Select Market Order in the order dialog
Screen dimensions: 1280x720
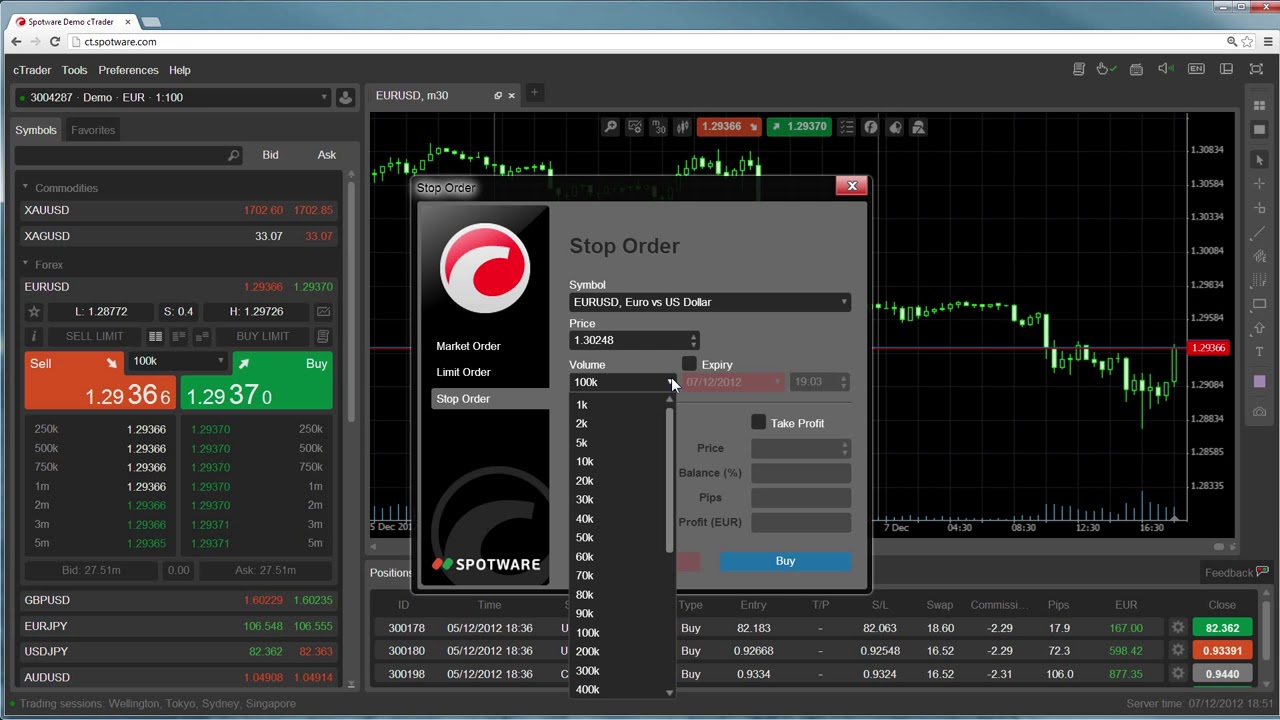pos(468,346)
